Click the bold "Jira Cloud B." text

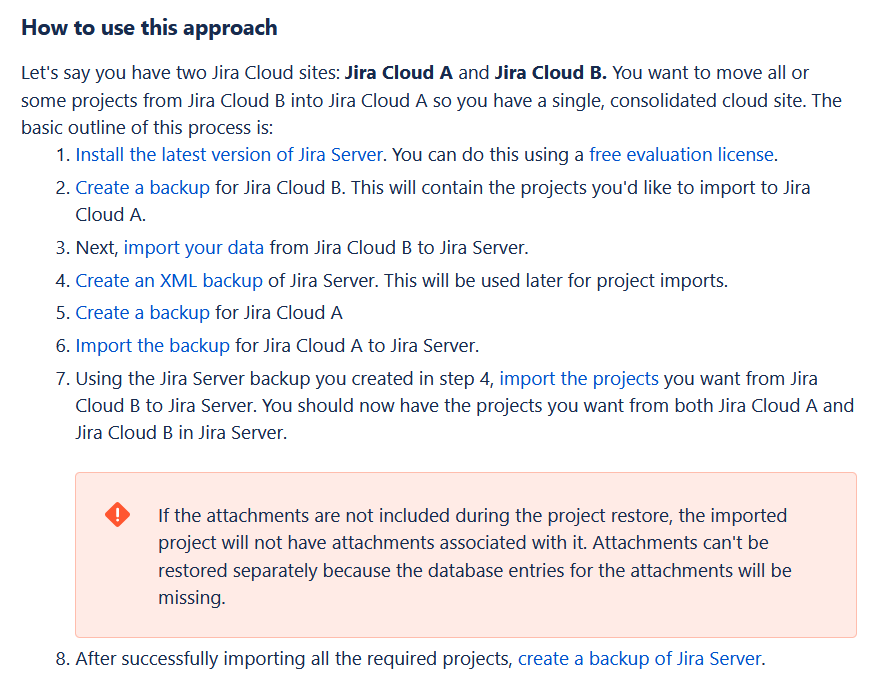coord(551,73)
